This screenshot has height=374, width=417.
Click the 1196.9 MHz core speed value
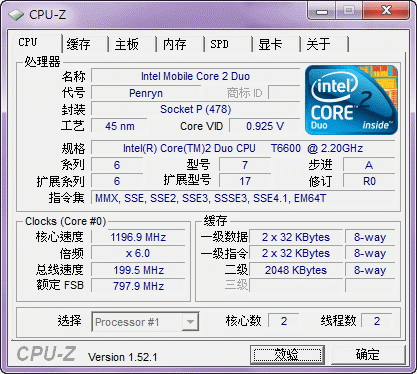(138, 237)
